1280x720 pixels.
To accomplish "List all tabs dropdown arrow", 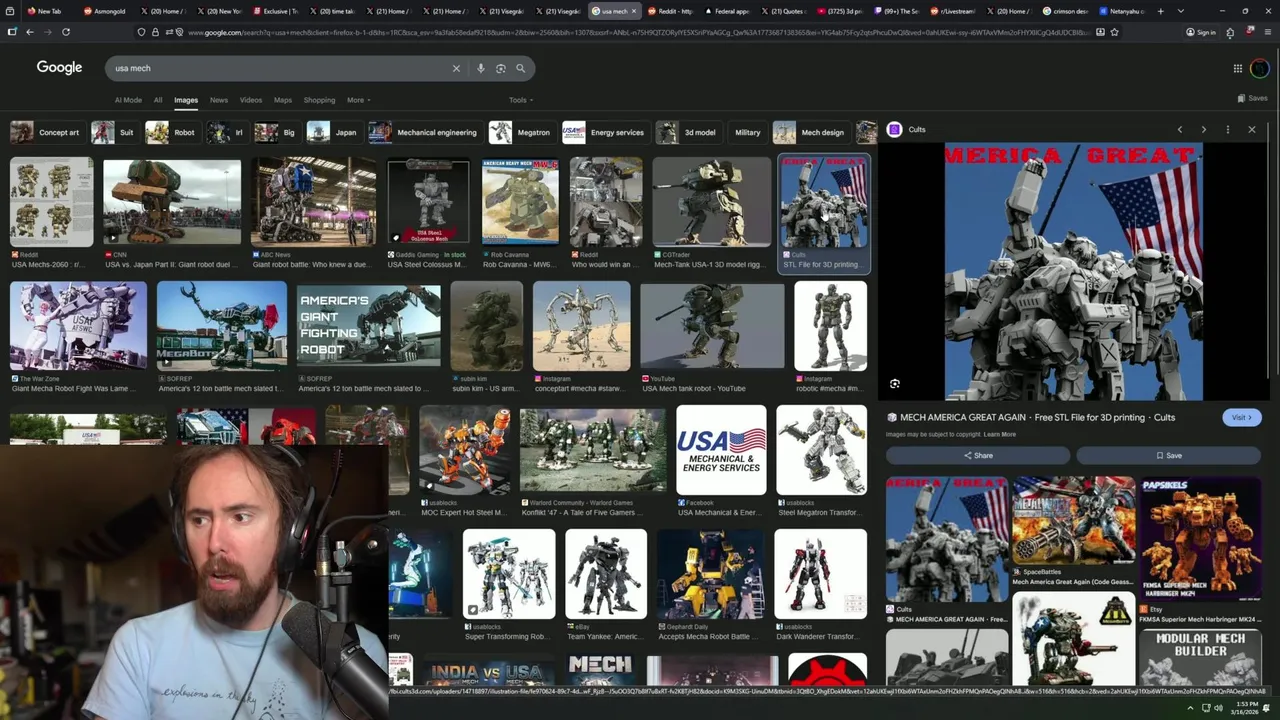I will click(x=1180, y=11).
